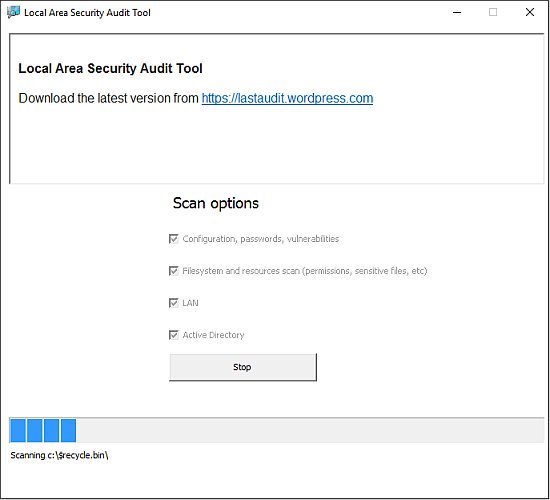Click the app icon in the title bar
The image size is (550, 500).
pos(13,12)
